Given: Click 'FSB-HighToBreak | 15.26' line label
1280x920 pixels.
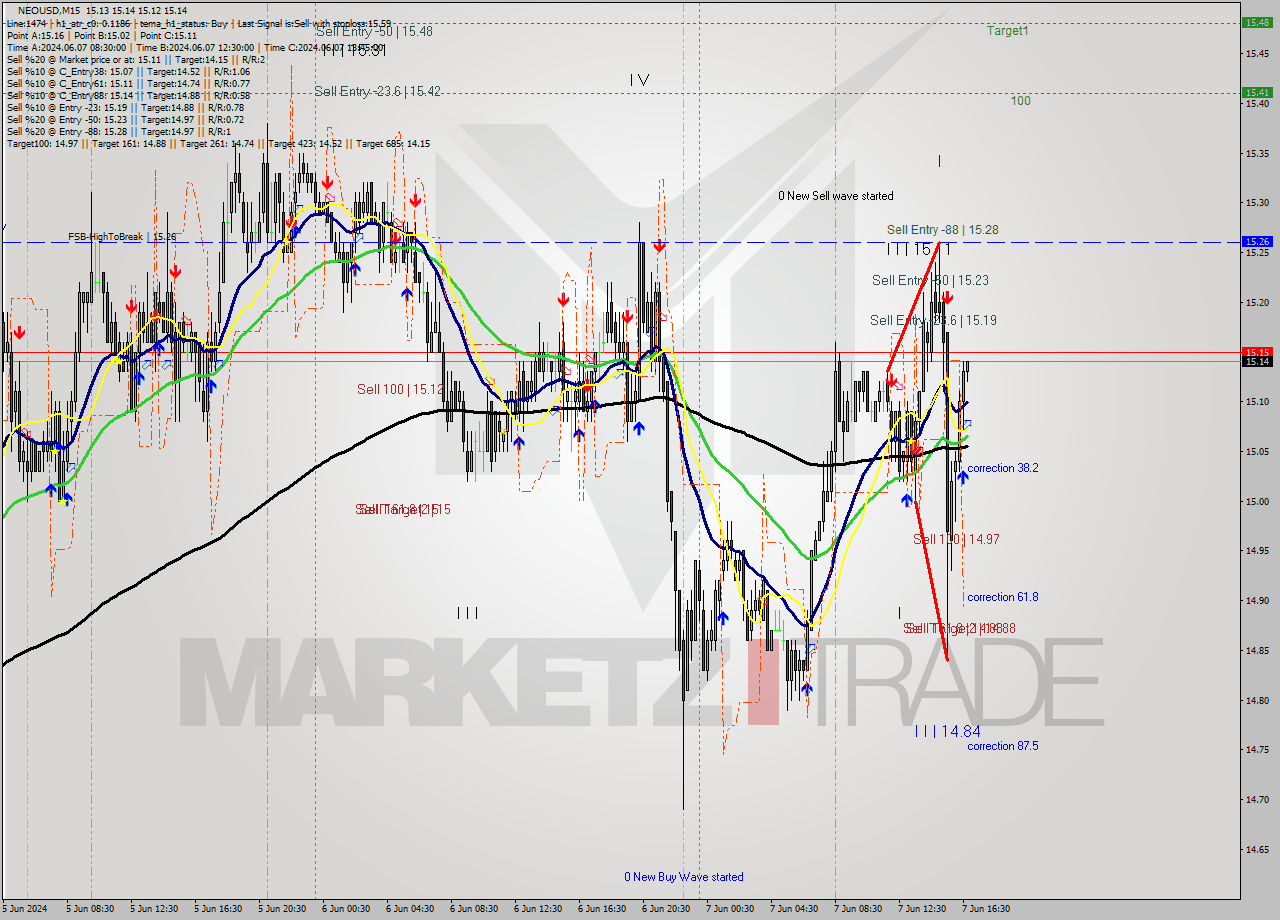Looking at the screenshot, I should coord(122,237).
